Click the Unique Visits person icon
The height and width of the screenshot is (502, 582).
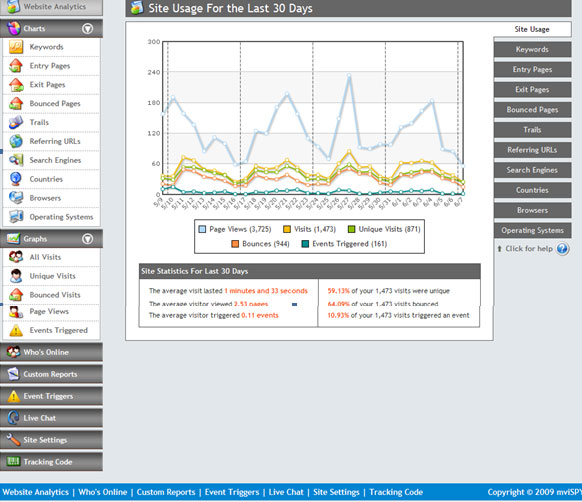16,276
